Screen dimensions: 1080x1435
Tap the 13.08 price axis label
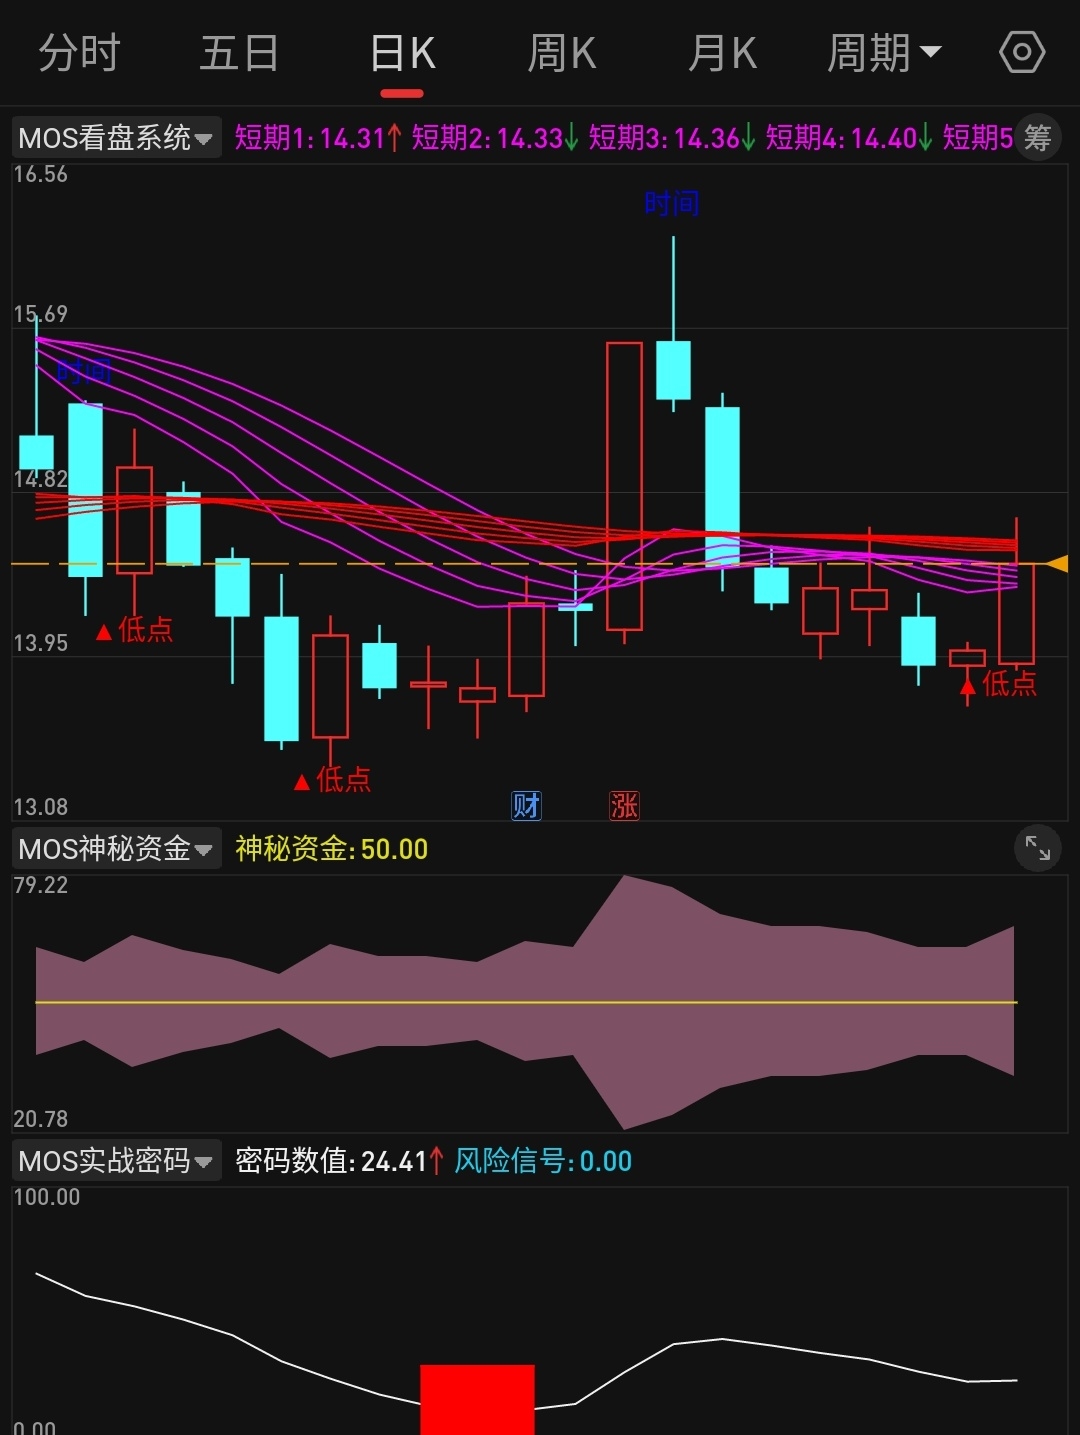pos(41,806)
